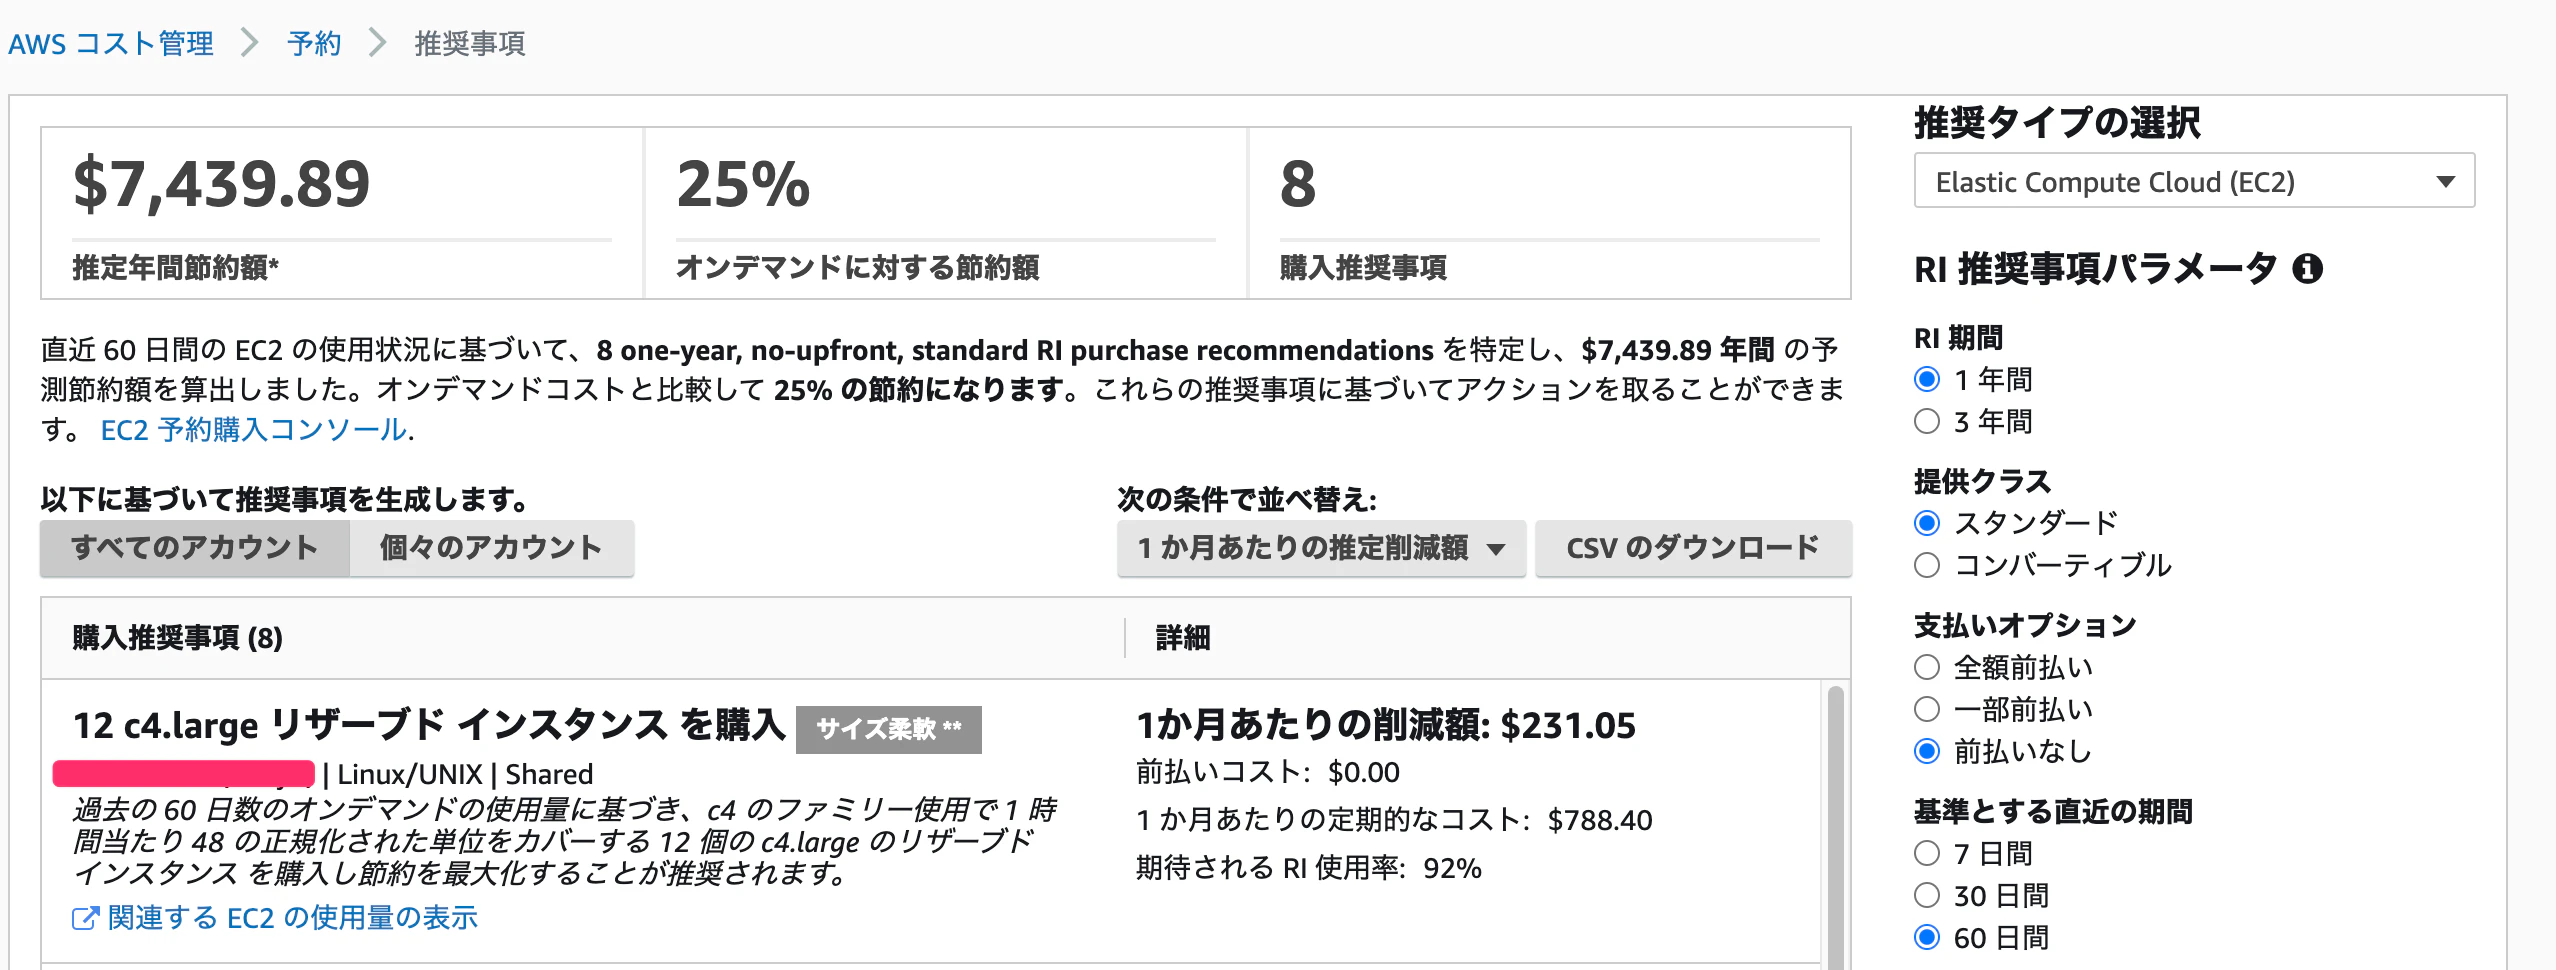The image size is (2556, 970).
Task: Choose 全額前払い as payment option
Action: click(1925, 666)
